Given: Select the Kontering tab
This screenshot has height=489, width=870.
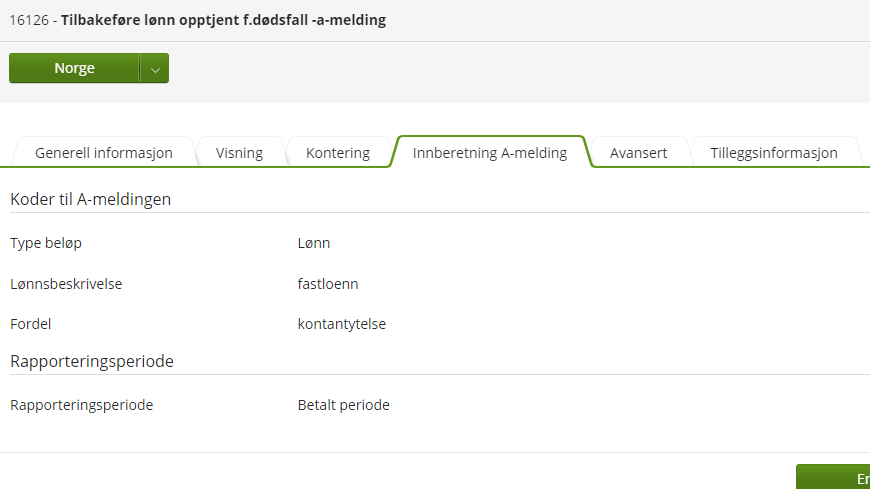Looking at the screenshot, I should 338,153.
